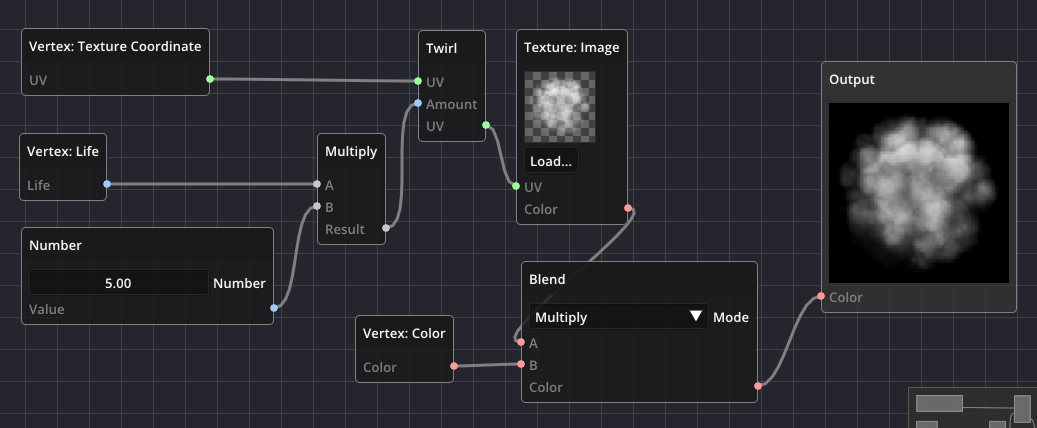Click the Color output port on Vertex: Color
The width and height of the screenshot is (1037, 428).
click(x=454, y=366)
